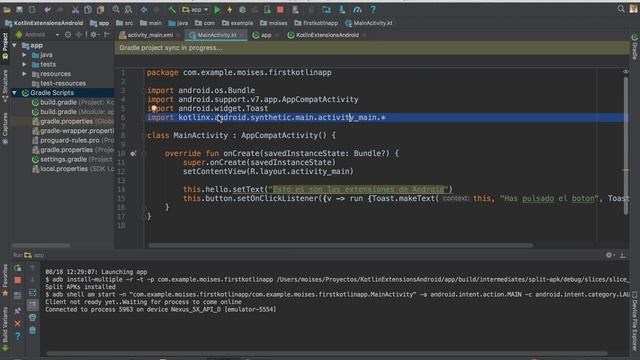Click the src breadcrumb
The image size is (640, 360).
point(124,23)
